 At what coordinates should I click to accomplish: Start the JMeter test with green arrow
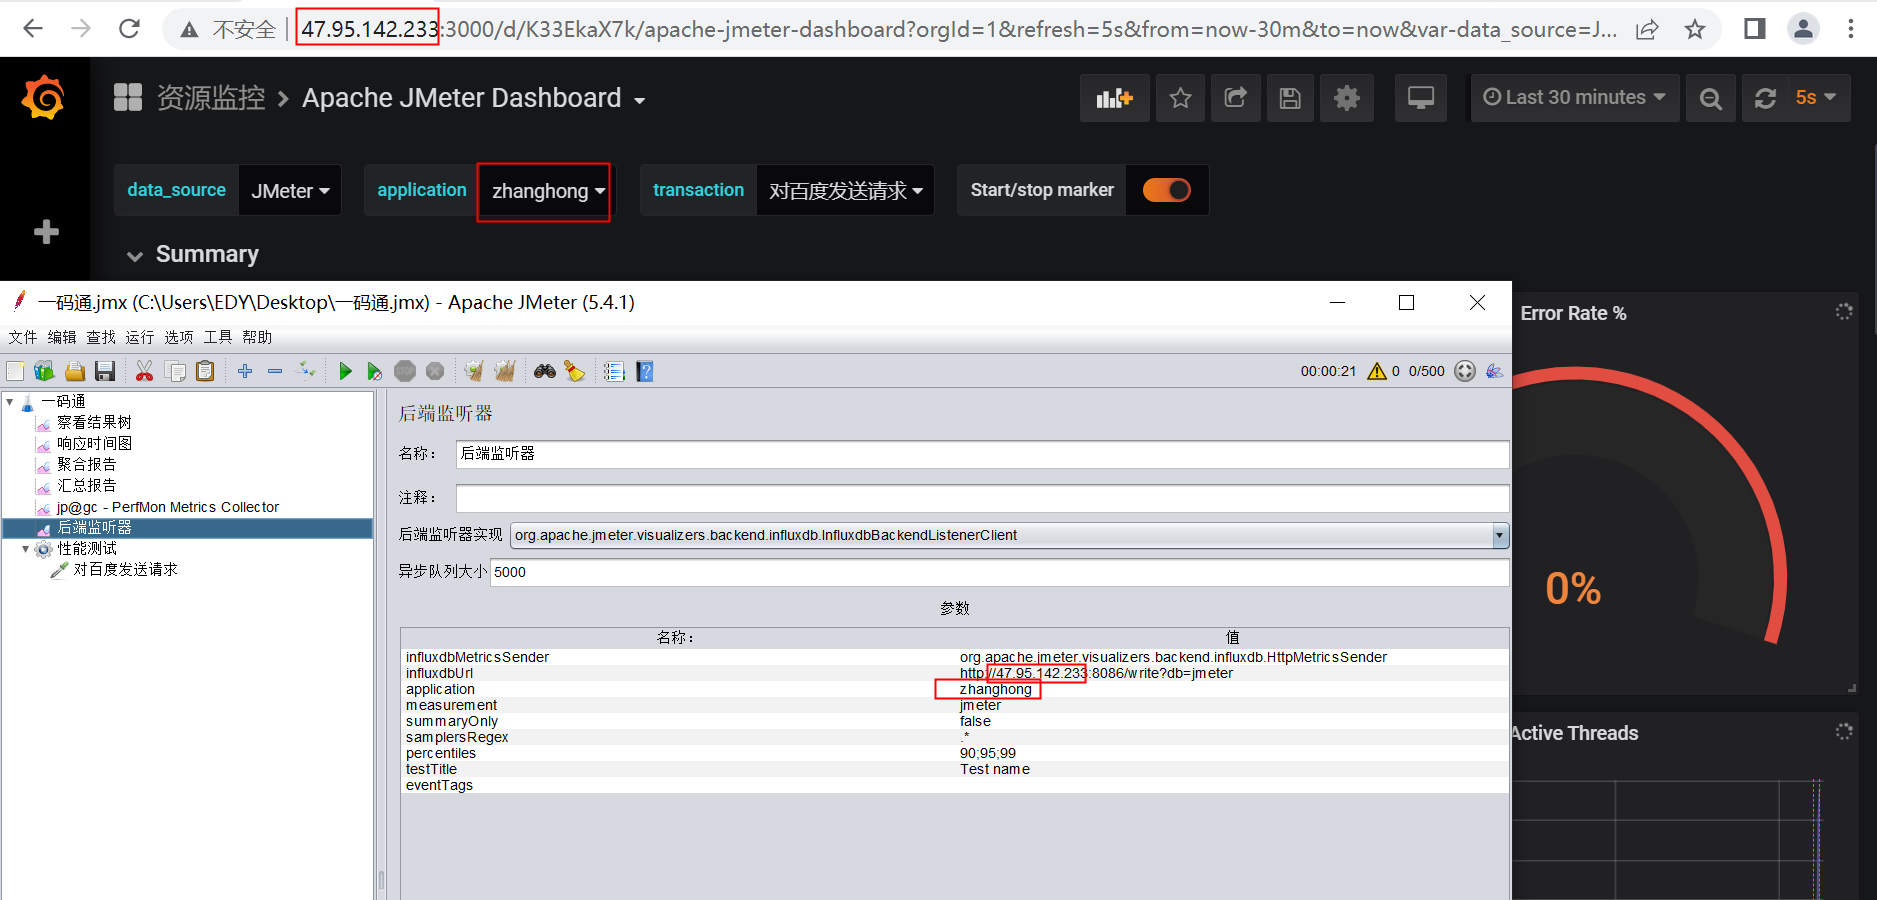[345, 372]
